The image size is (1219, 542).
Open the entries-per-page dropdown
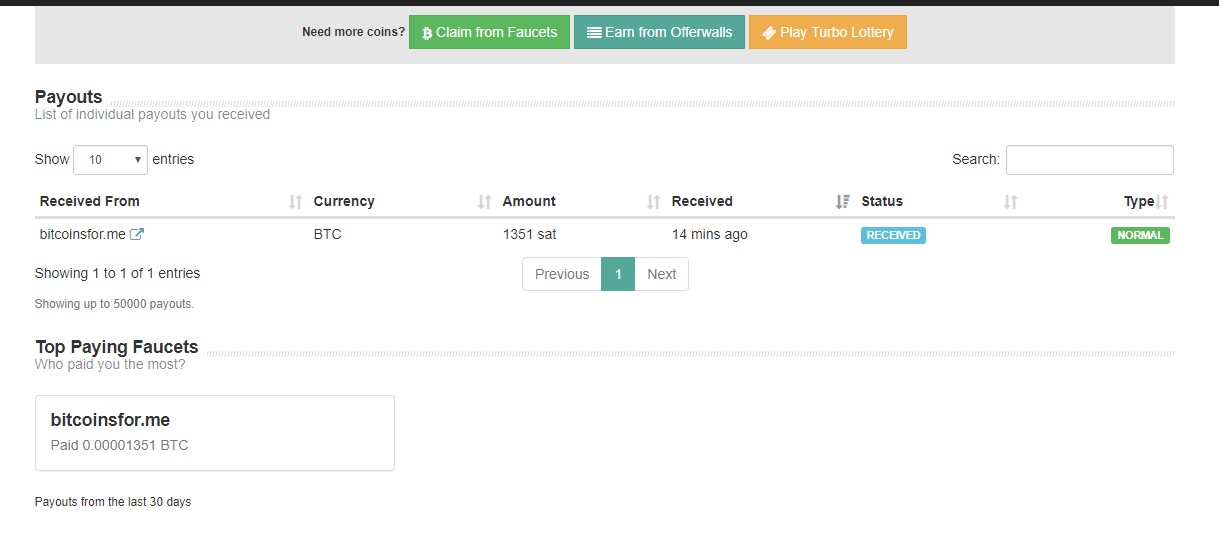tap(110, 160)
